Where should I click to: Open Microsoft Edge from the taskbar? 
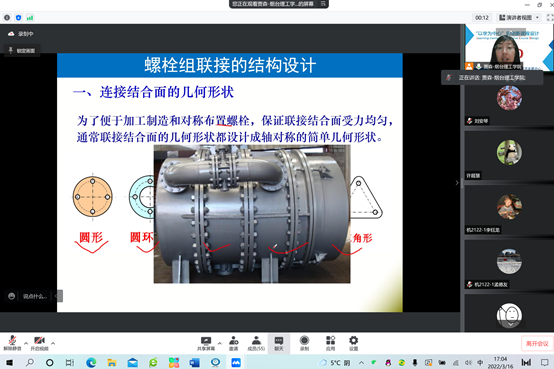91,362
